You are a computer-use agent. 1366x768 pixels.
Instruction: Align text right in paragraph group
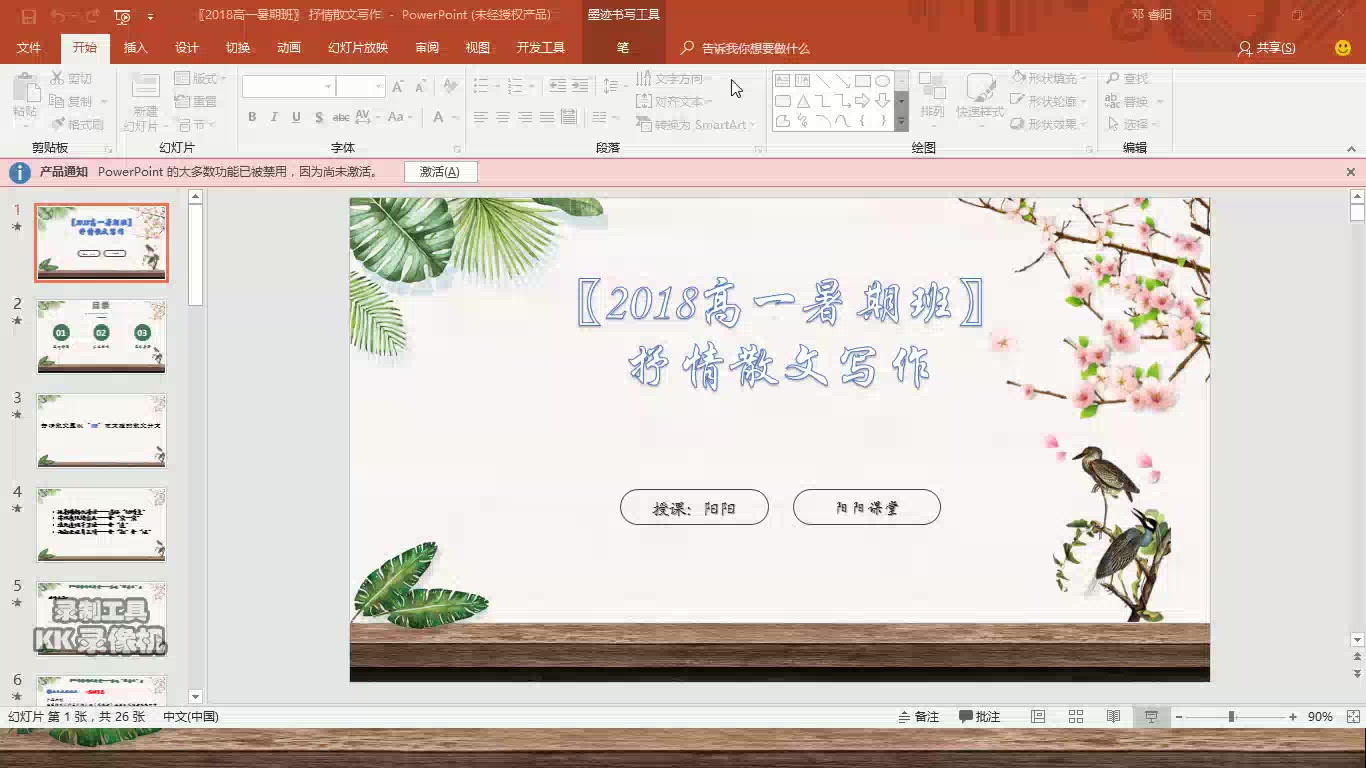(x=525, y=117)
